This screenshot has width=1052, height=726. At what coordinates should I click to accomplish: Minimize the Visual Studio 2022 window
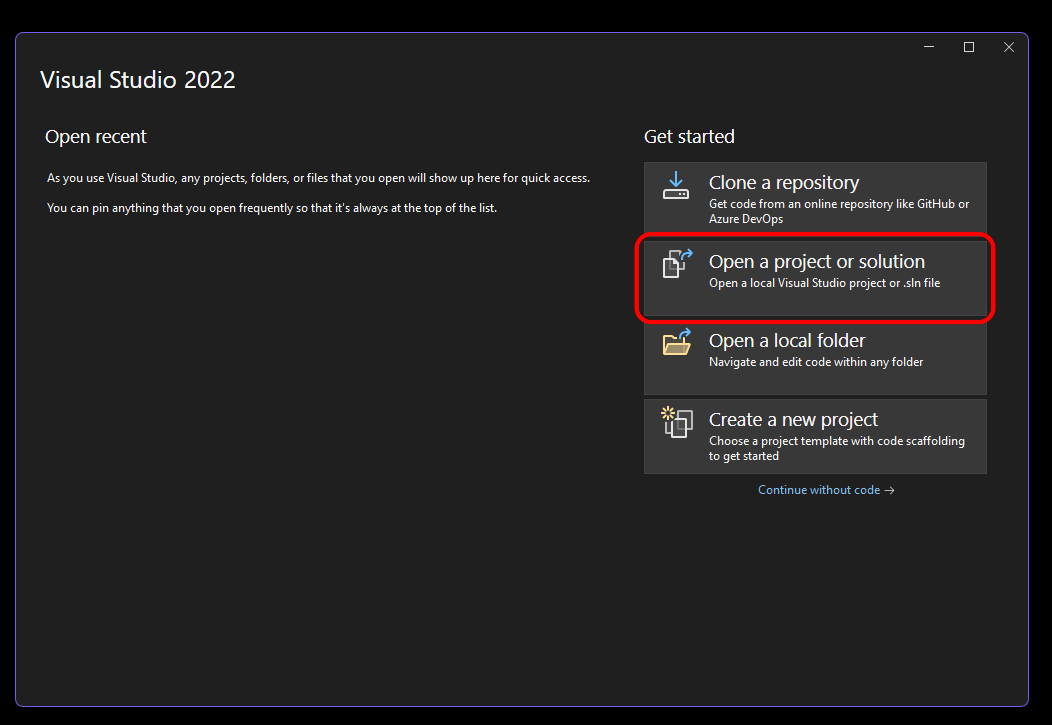coord(928,47)
